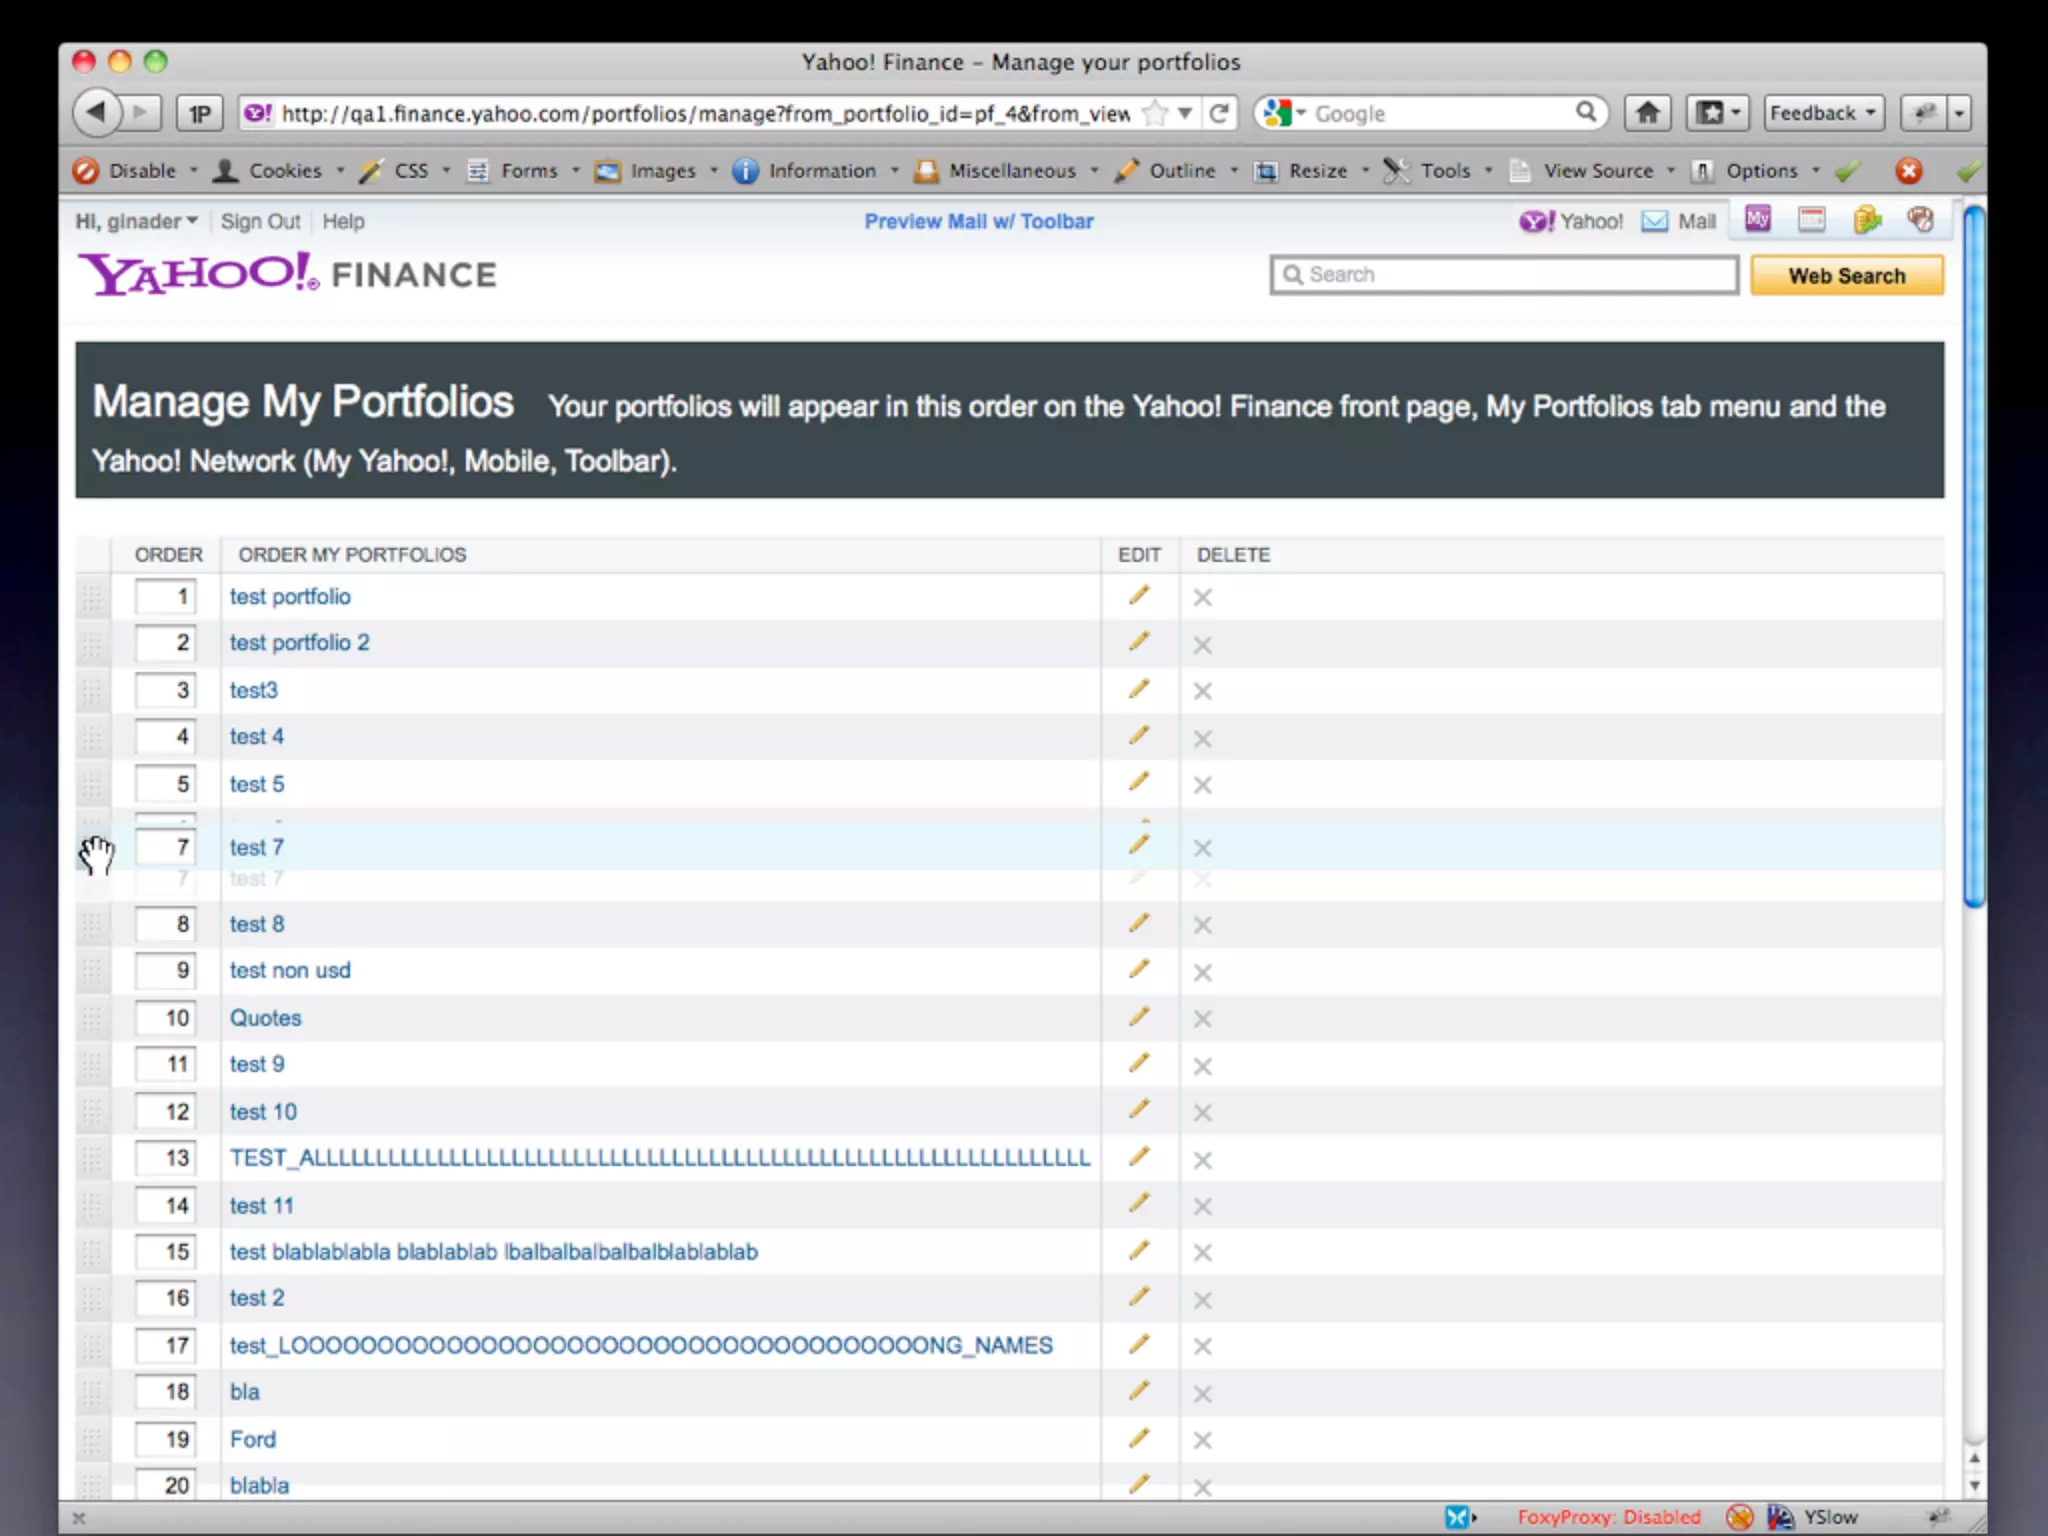Click the browser home icon
Screen dimensions: 2048x1536
[x=1647, y=113]
